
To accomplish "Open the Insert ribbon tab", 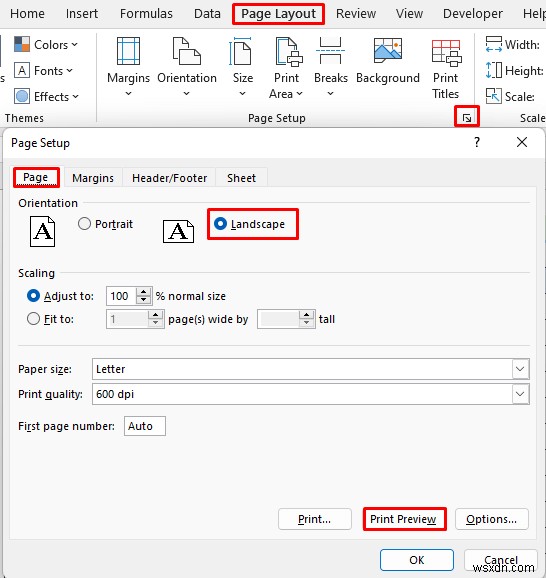I will tap(82, 14).
